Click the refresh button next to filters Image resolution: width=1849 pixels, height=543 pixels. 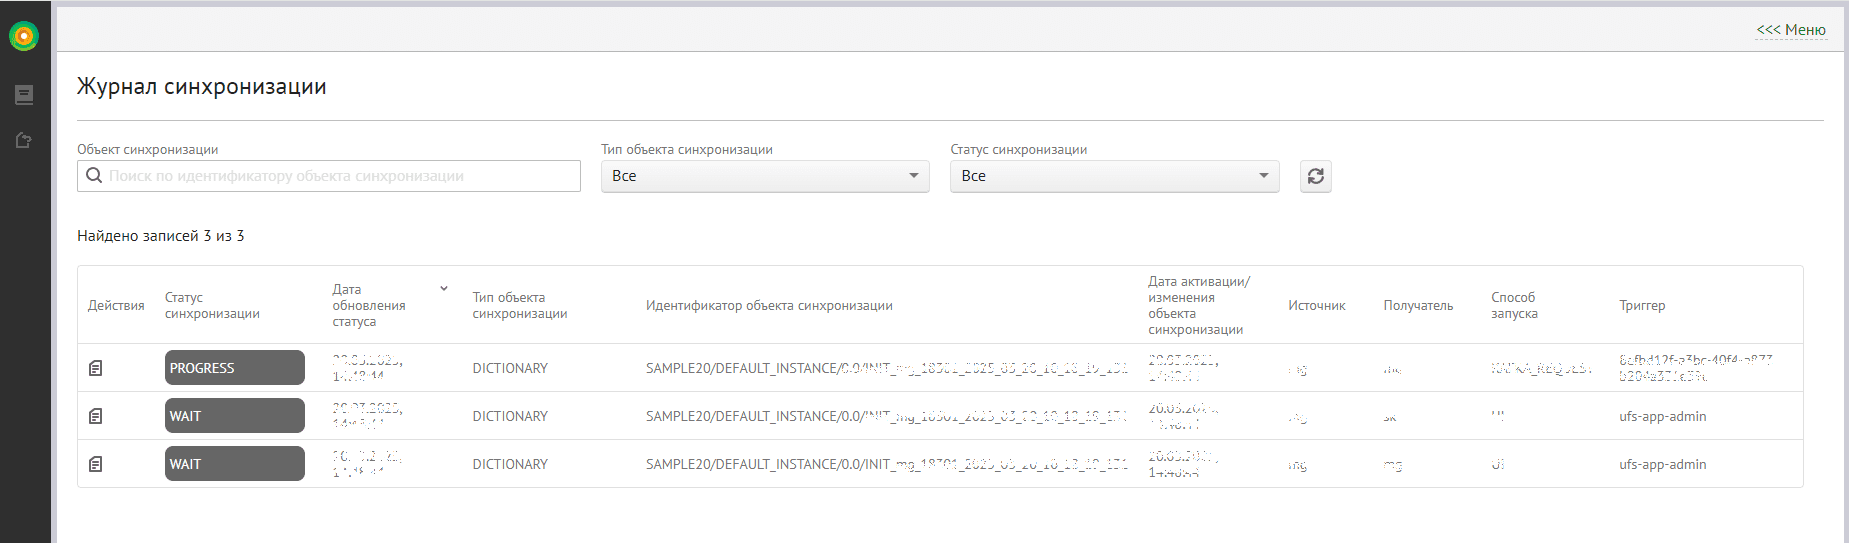coord(1315,176)
